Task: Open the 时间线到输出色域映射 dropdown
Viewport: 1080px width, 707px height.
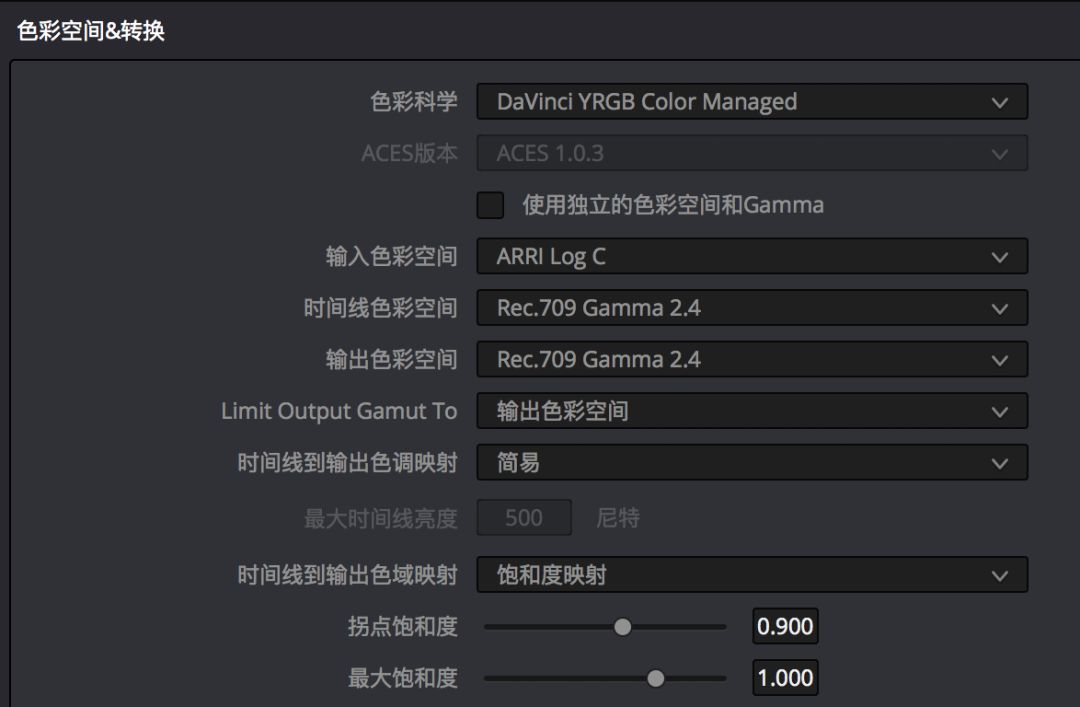Action: 752,575
